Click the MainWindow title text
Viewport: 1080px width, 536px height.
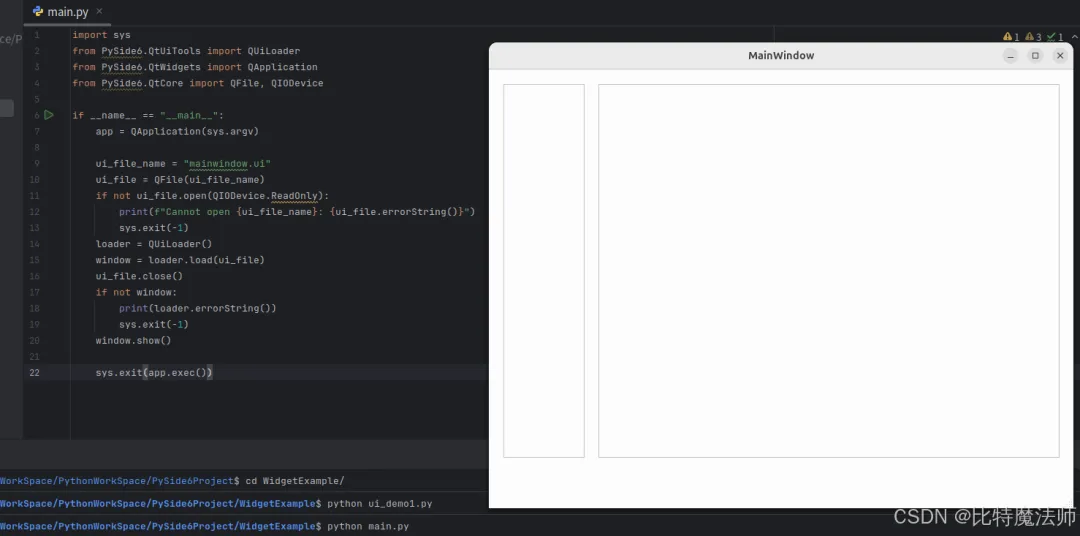781,56
